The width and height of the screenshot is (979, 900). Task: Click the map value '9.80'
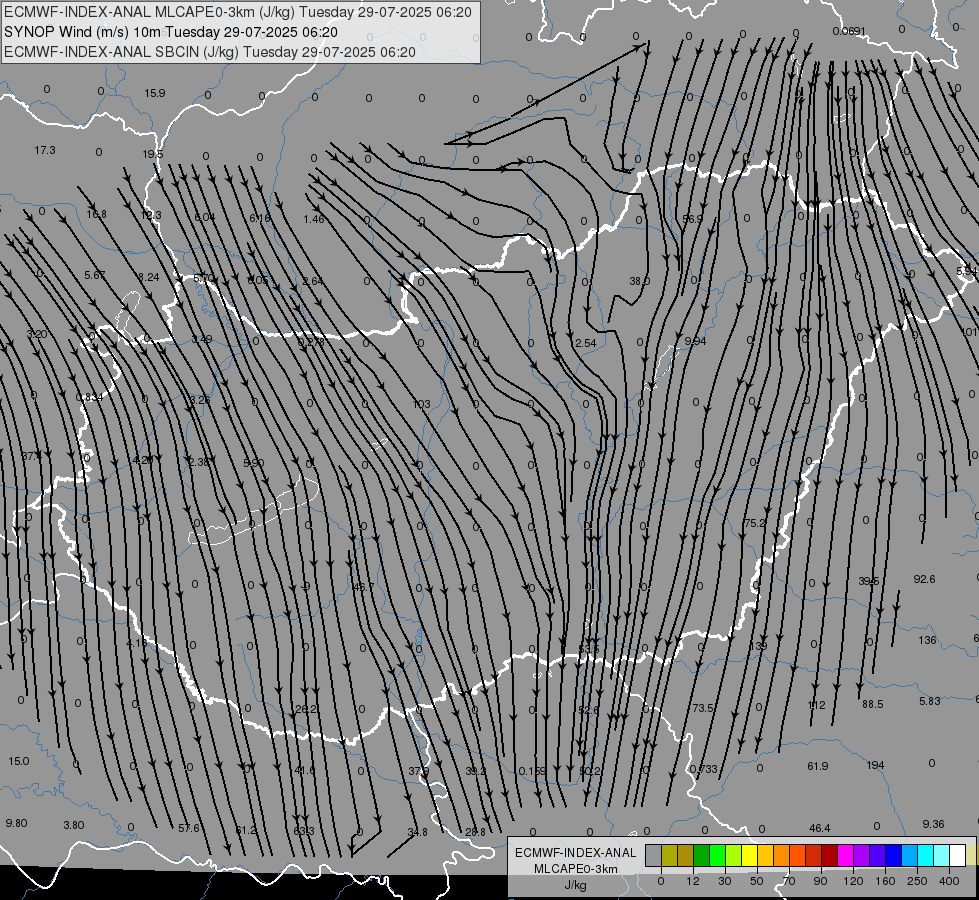coord(16,823)
